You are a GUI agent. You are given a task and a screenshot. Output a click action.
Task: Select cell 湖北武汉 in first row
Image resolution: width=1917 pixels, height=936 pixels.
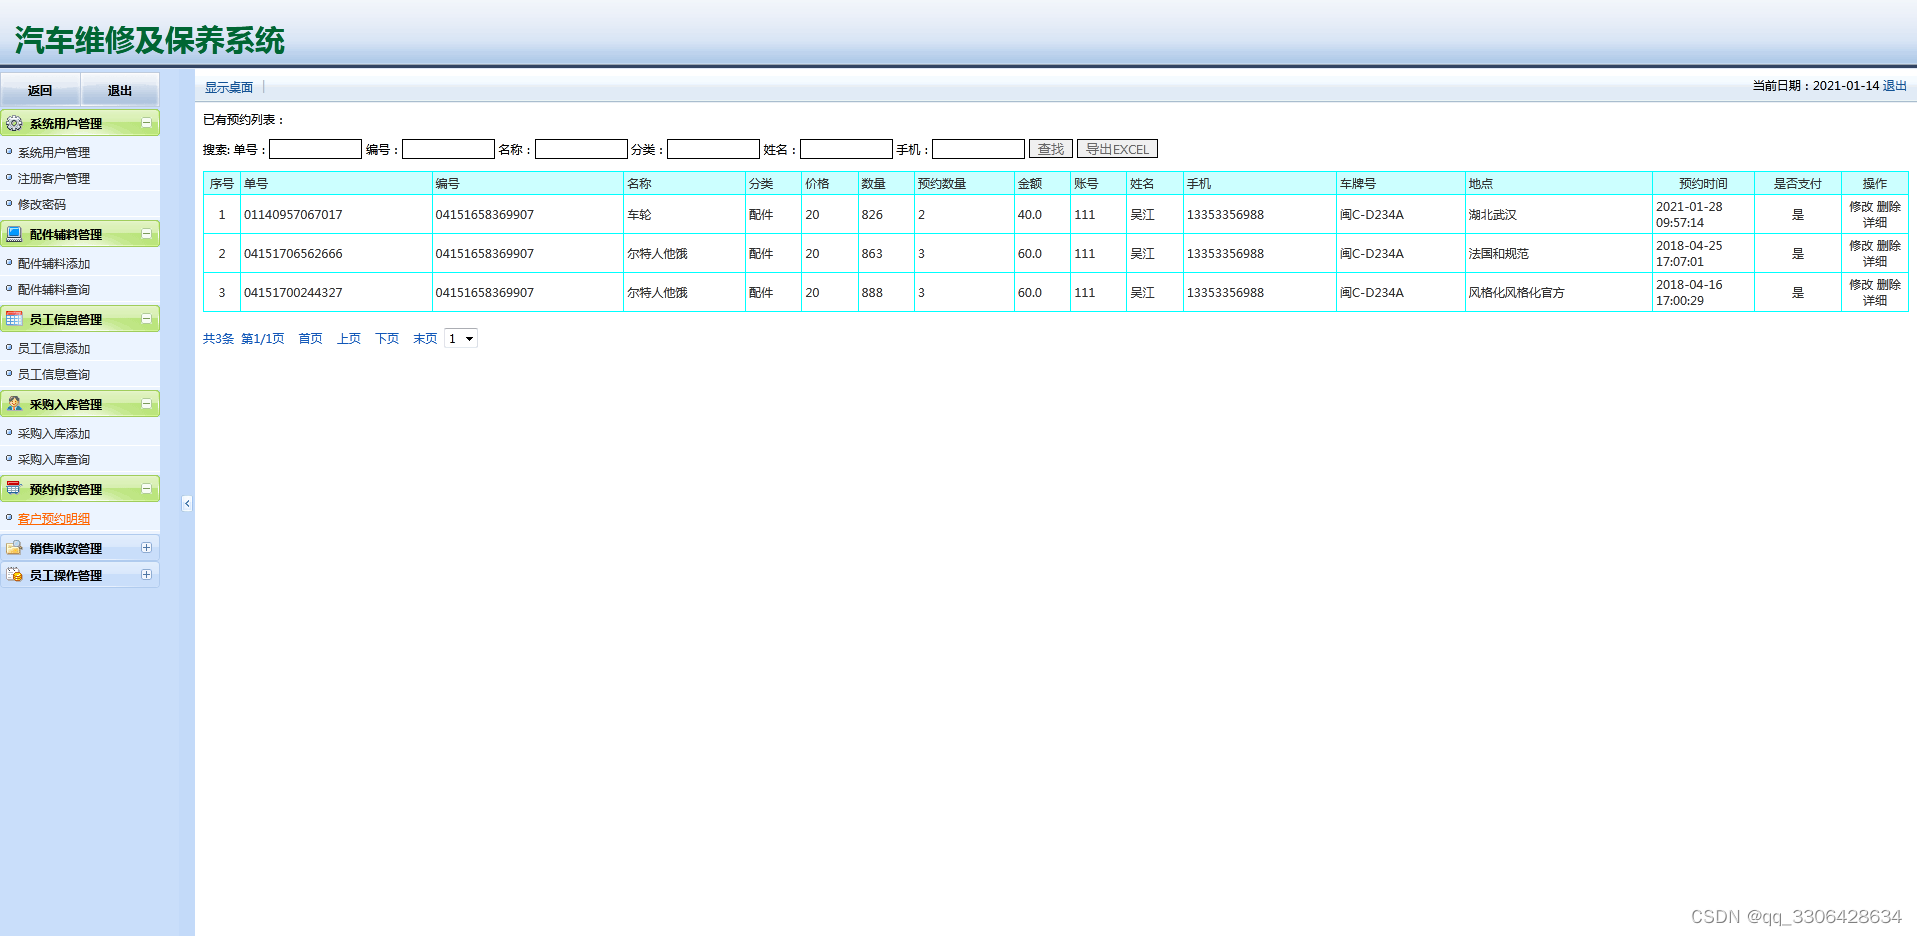coord(1558,215)
